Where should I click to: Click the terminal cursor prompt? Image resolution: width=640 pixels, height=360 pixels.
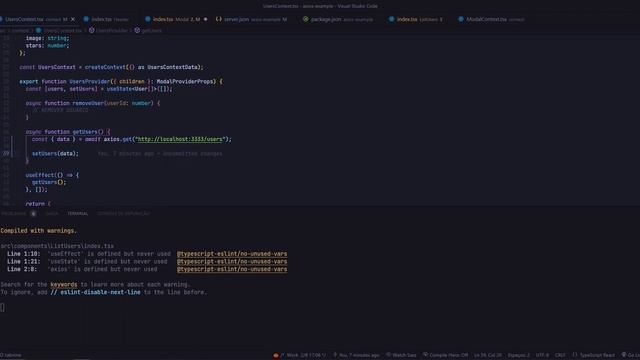click(2, 307)
